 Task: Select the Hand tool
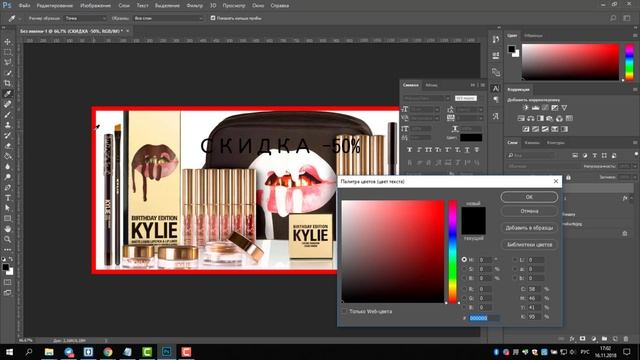[x=7, y=229]
